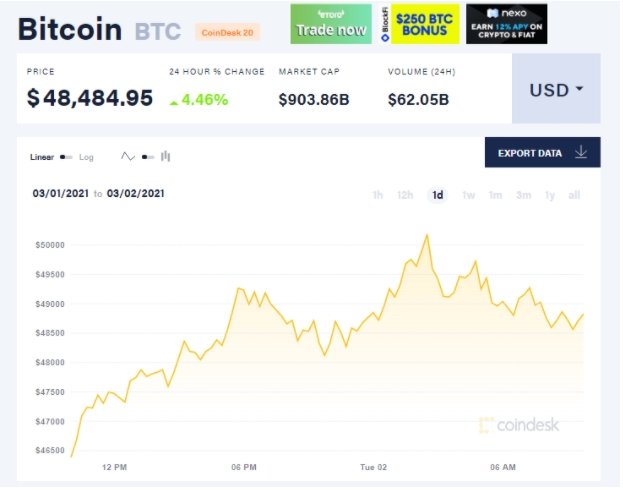Click the start date 03/01/2021
This screenshot has width=623, height=490.
tap(60, 194)
